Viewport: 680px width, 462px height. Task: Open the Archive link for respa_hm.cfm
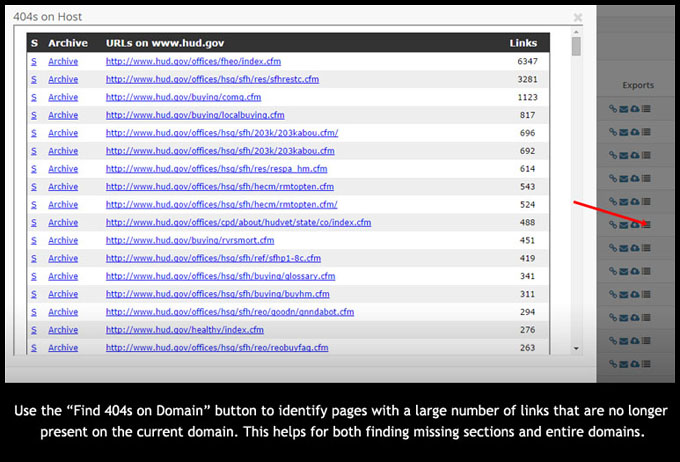pyautogui.click(x=63, y=169)
